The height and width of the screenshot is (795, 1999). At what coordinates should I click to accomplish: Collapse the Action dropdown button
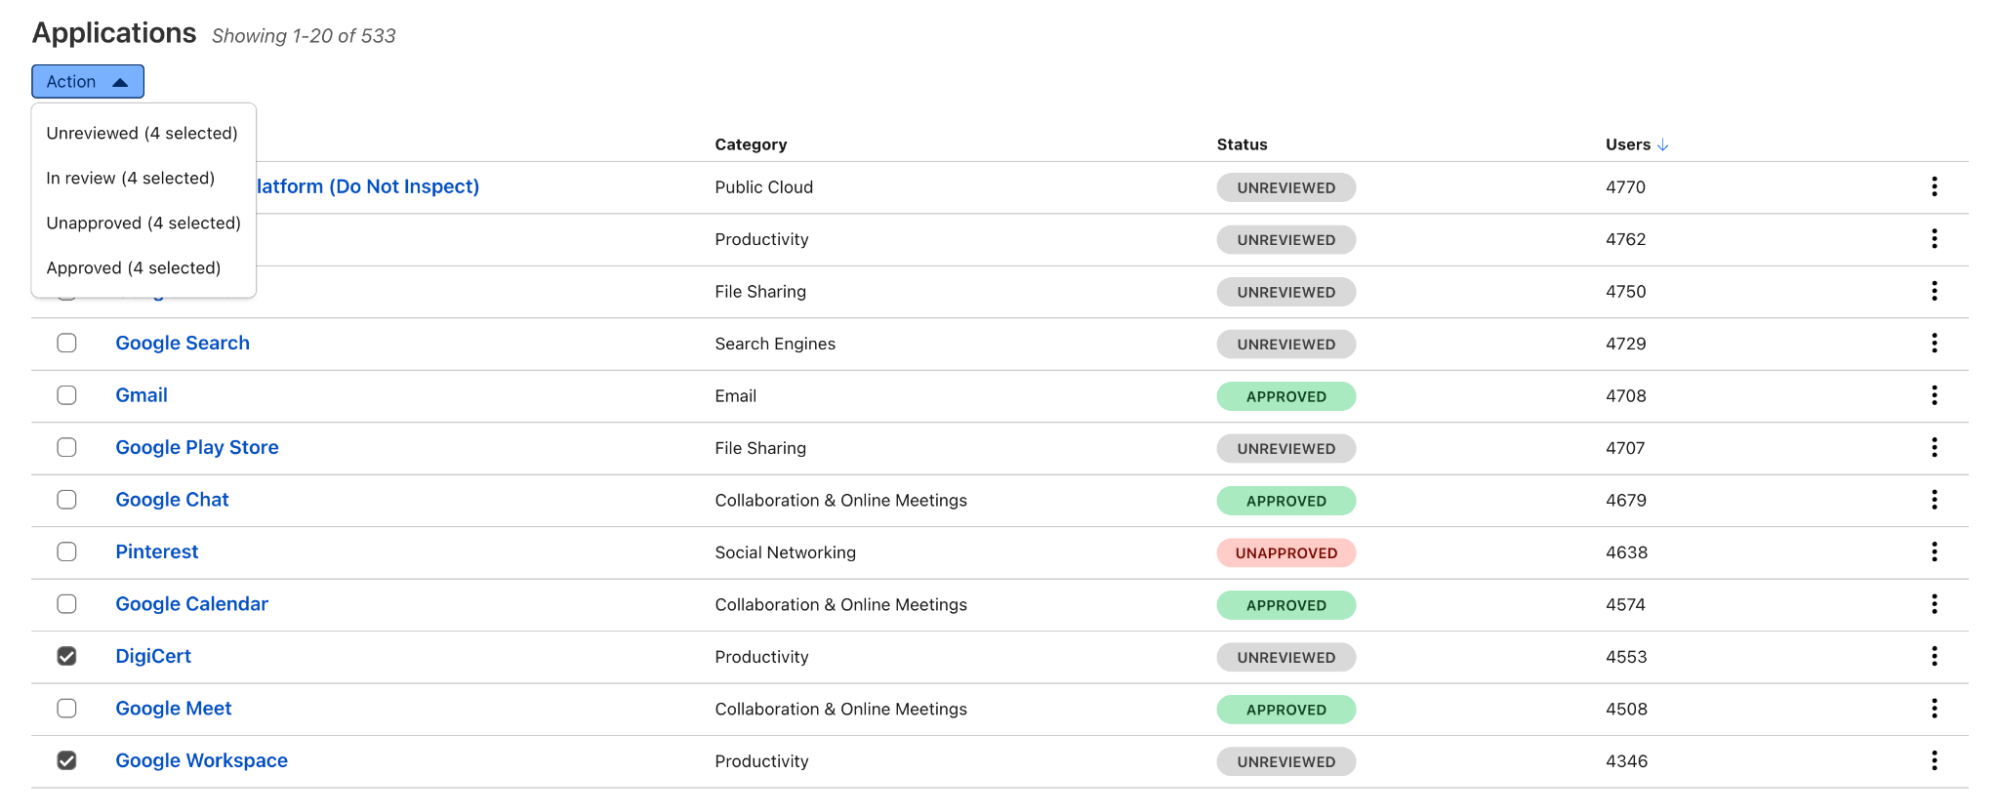tap(88, 82)
